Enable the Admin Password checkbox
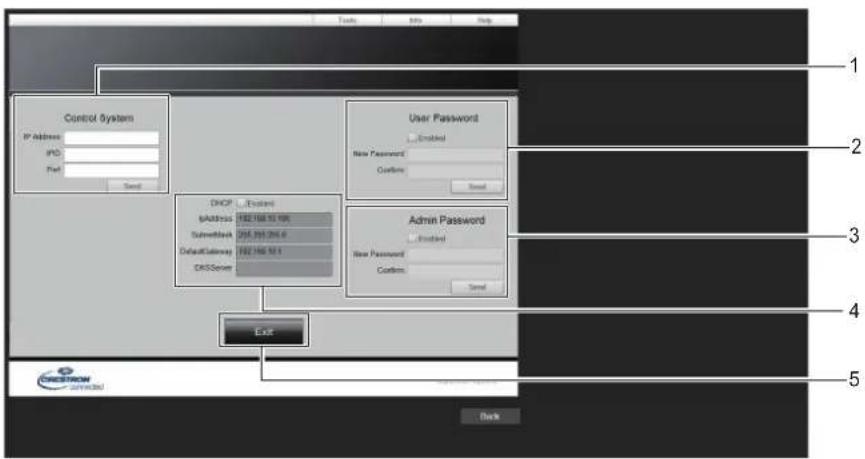Viewport: 865px width, 459px height. [x=412, y=238]
